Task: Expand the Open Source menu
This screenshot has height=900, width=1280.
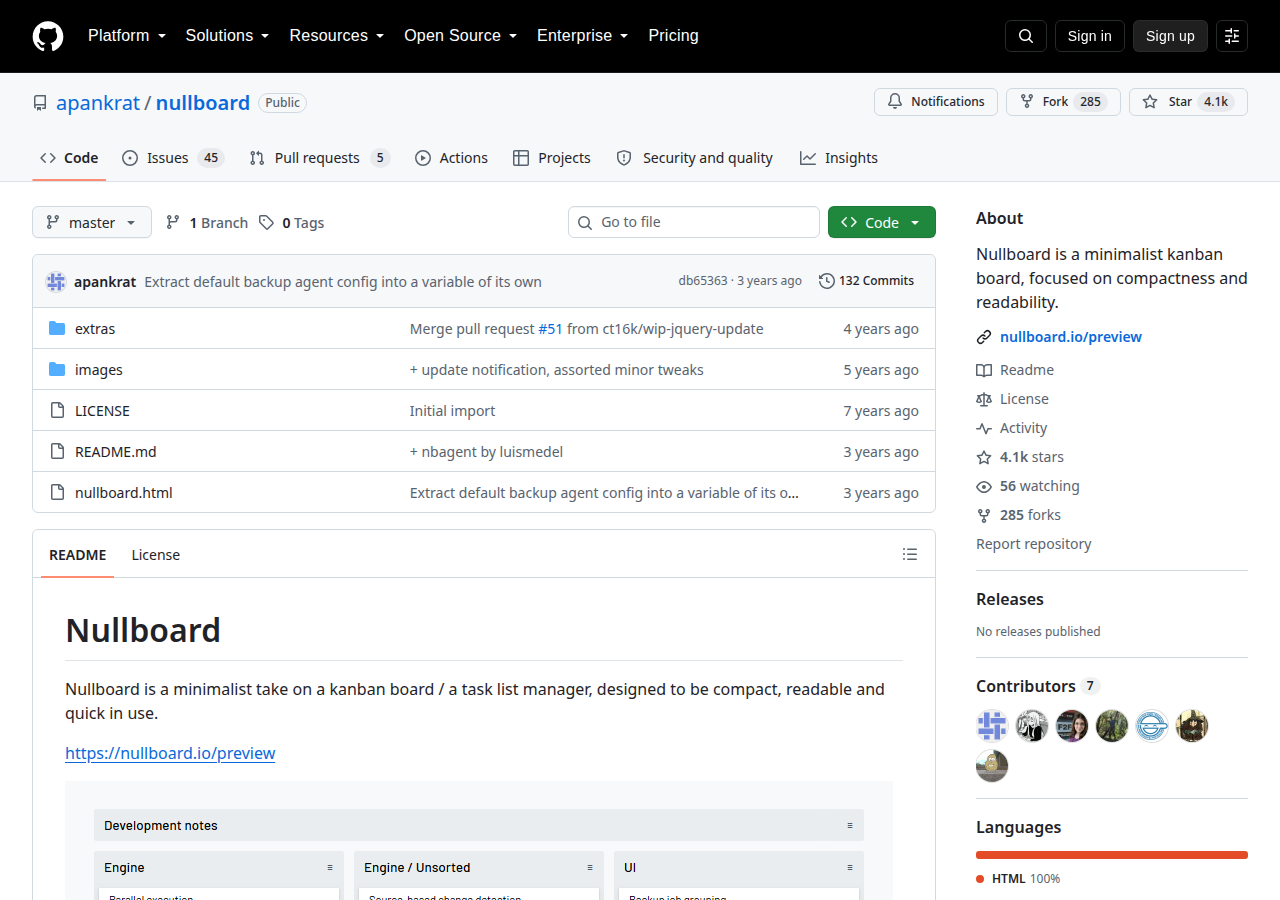Action: coord(461,36)
